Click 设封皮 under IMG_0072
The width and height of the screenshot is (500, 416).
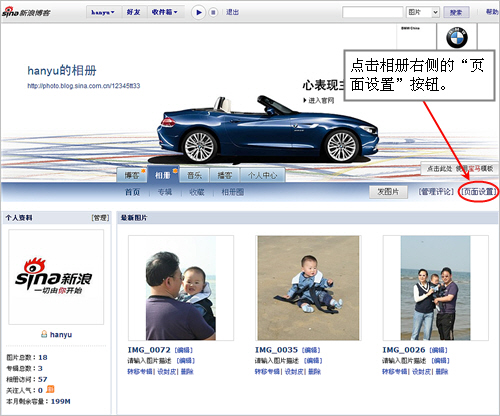[166, 371]
